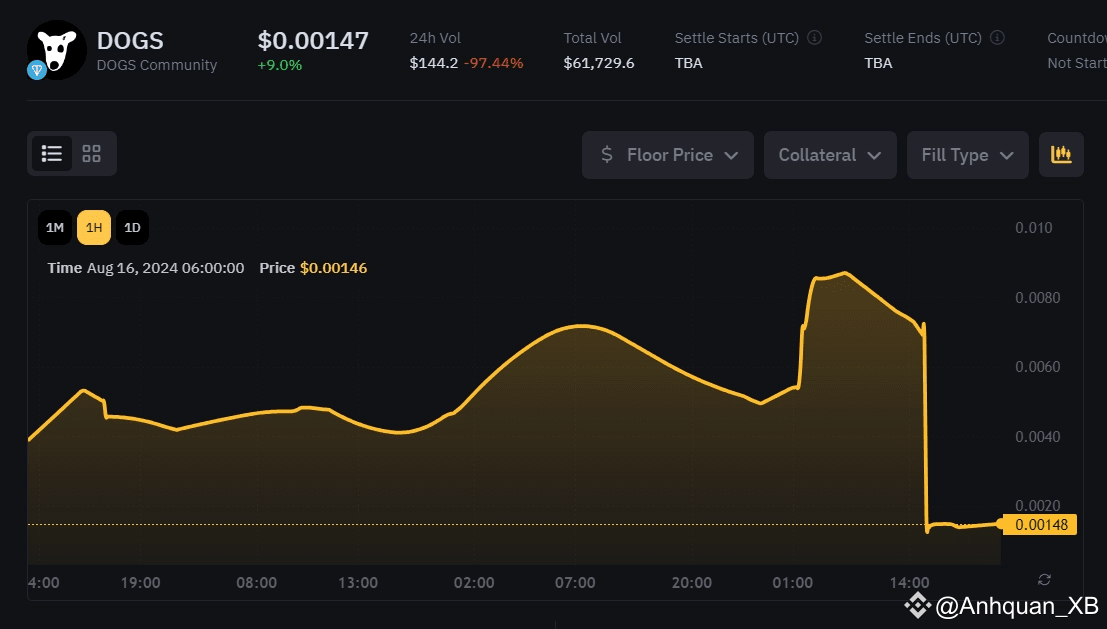This screenshot has height=629, width=1107.
Task: Click the chart line end-point marker
Action: pos(1000,524)
